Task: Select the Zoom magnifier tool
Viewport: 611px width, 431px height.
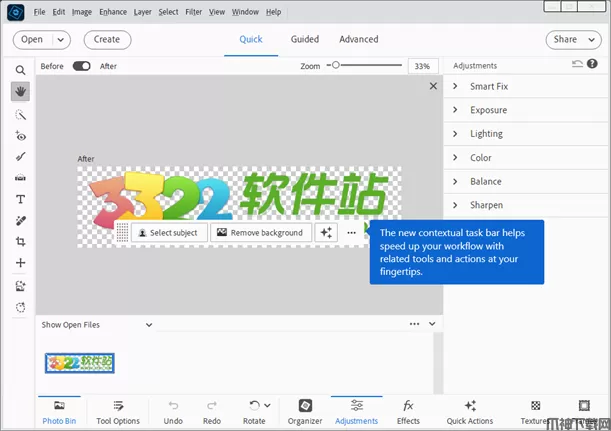Action: coord(20,70)
